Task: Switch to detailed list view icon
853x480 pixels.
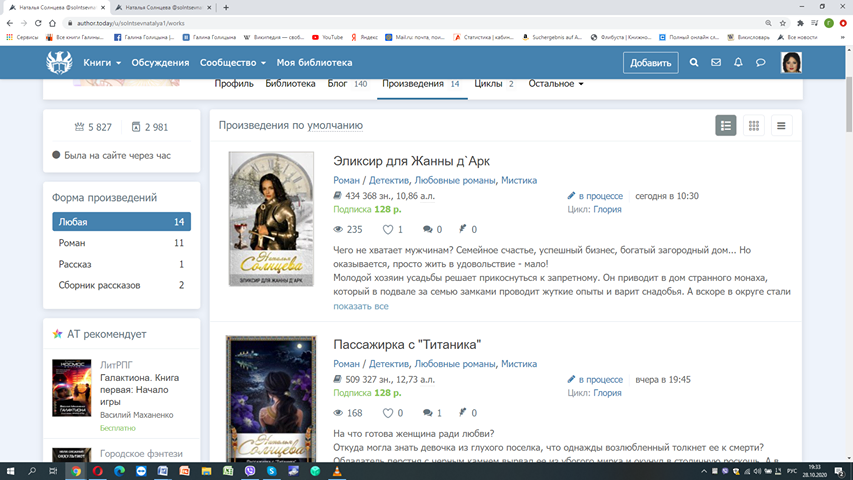Action: pos(726,125)
